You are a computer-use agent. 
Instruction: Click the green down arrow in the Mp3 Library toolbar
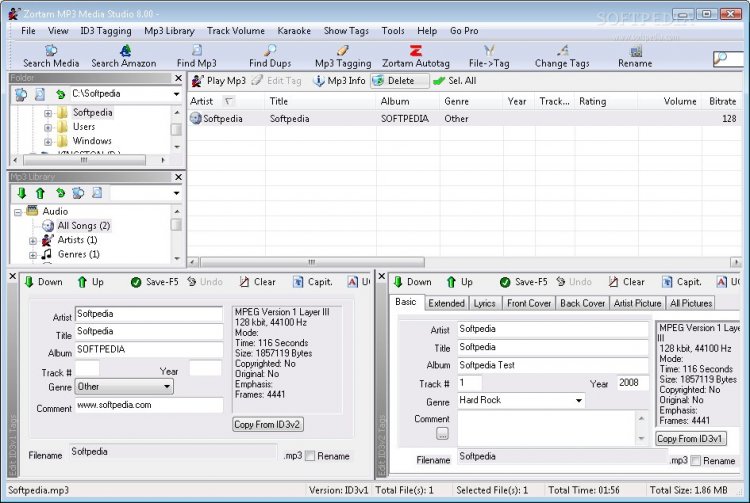[21, 193]
